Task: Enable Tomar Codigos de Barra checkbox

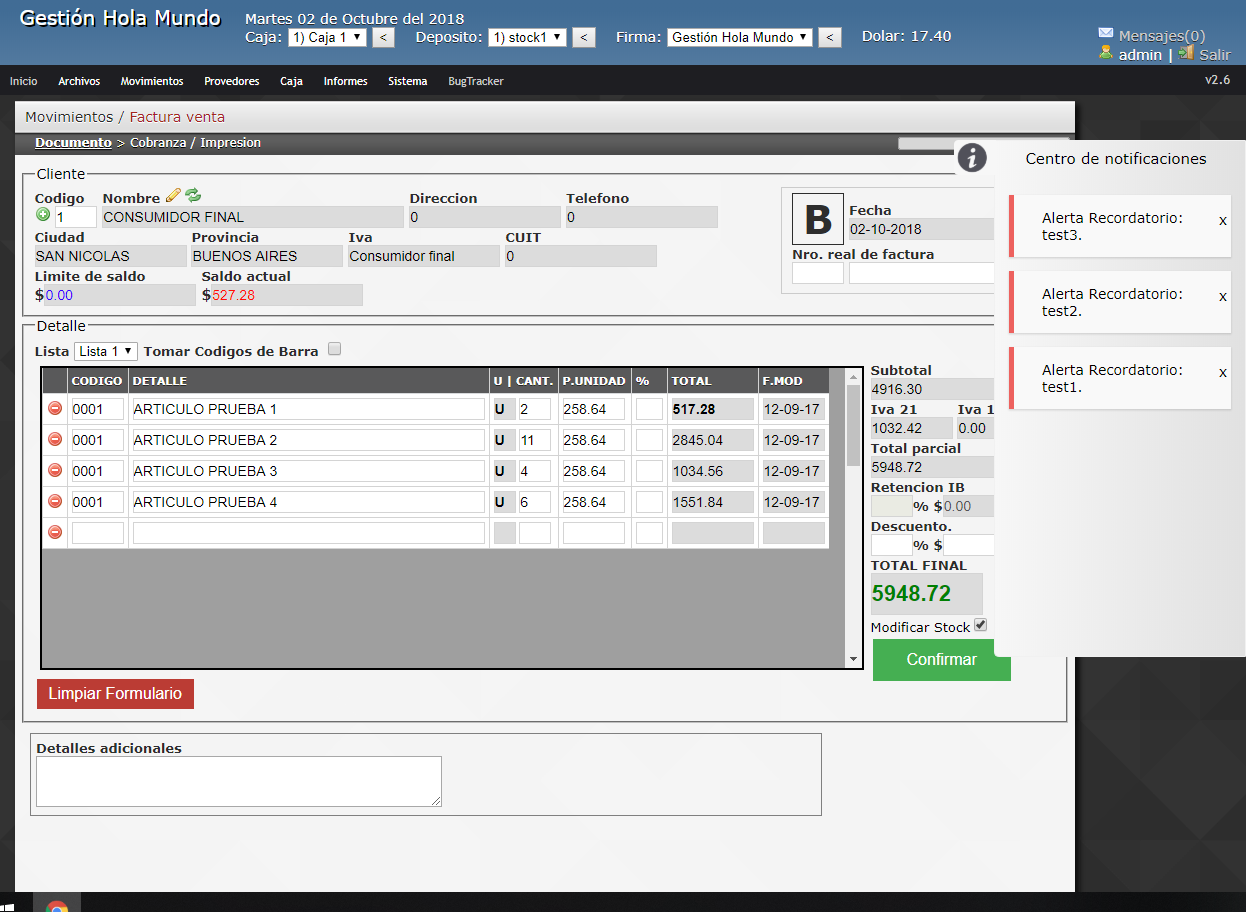Action: [335, 350]
